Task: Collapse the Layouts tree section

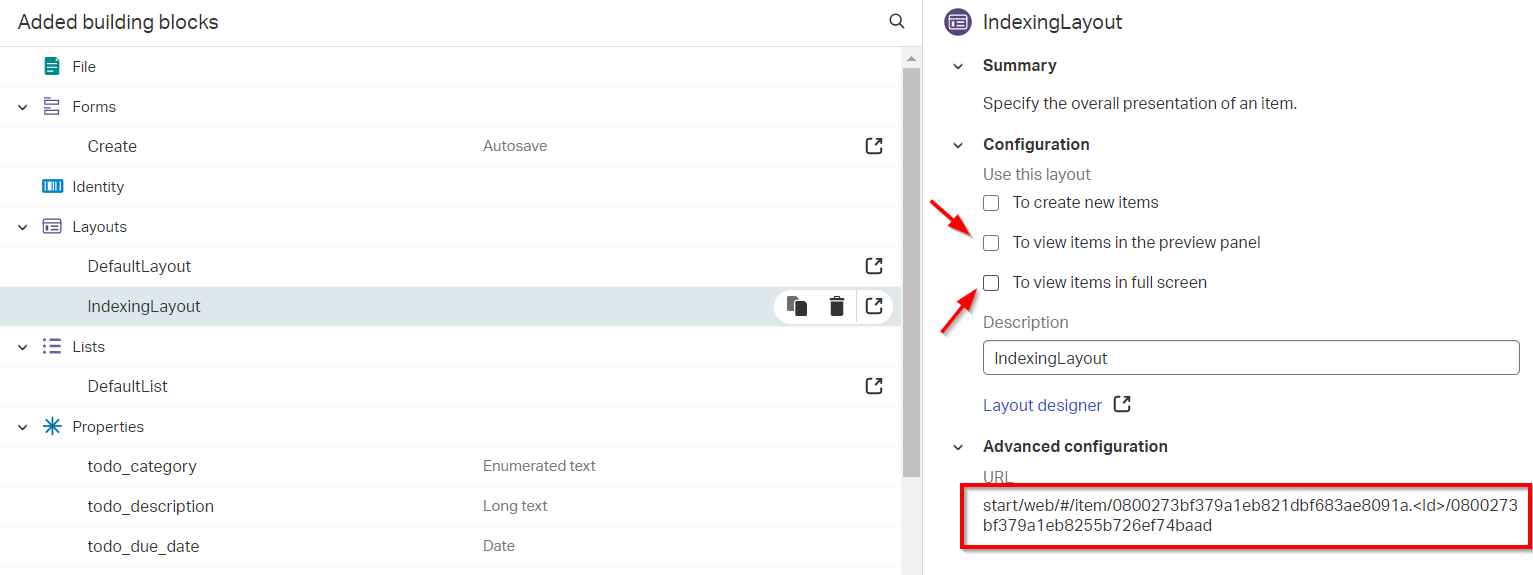Action: (x=23, y=227)
